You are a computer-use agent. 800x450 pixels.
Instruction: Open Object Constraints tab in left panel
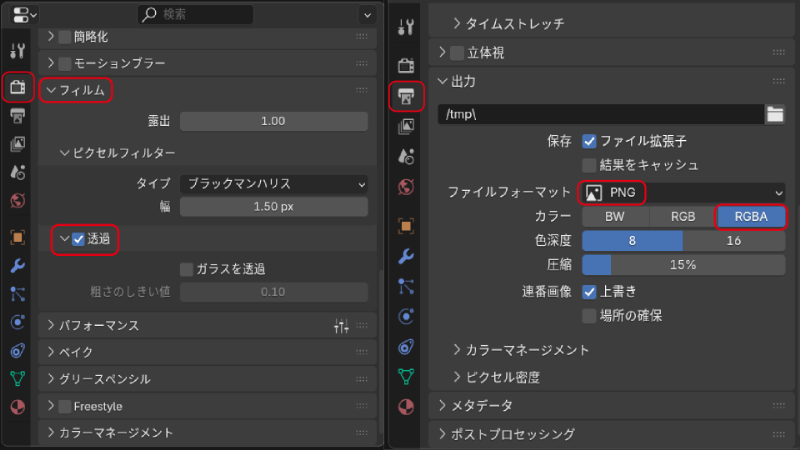point(17,351)
